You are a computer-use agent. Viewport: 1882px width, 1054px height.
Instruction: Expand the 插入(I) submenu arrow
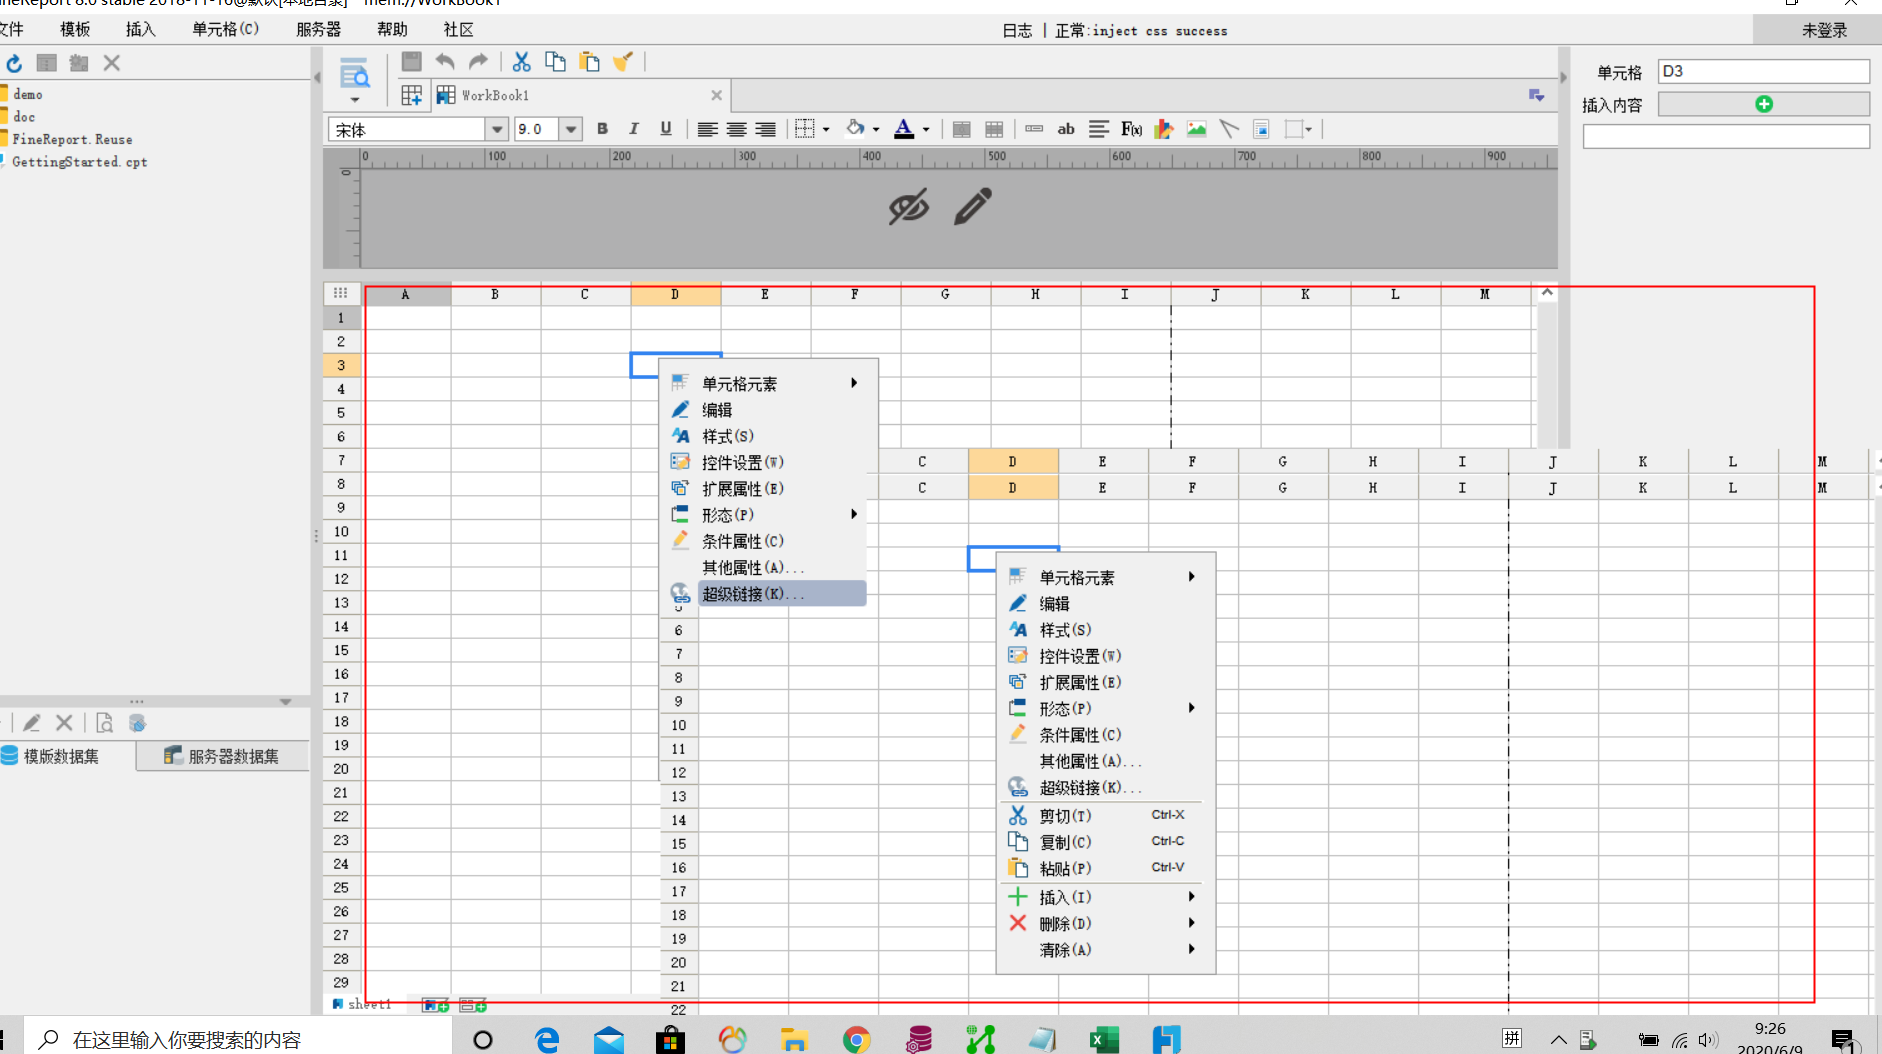(1191, 896)
